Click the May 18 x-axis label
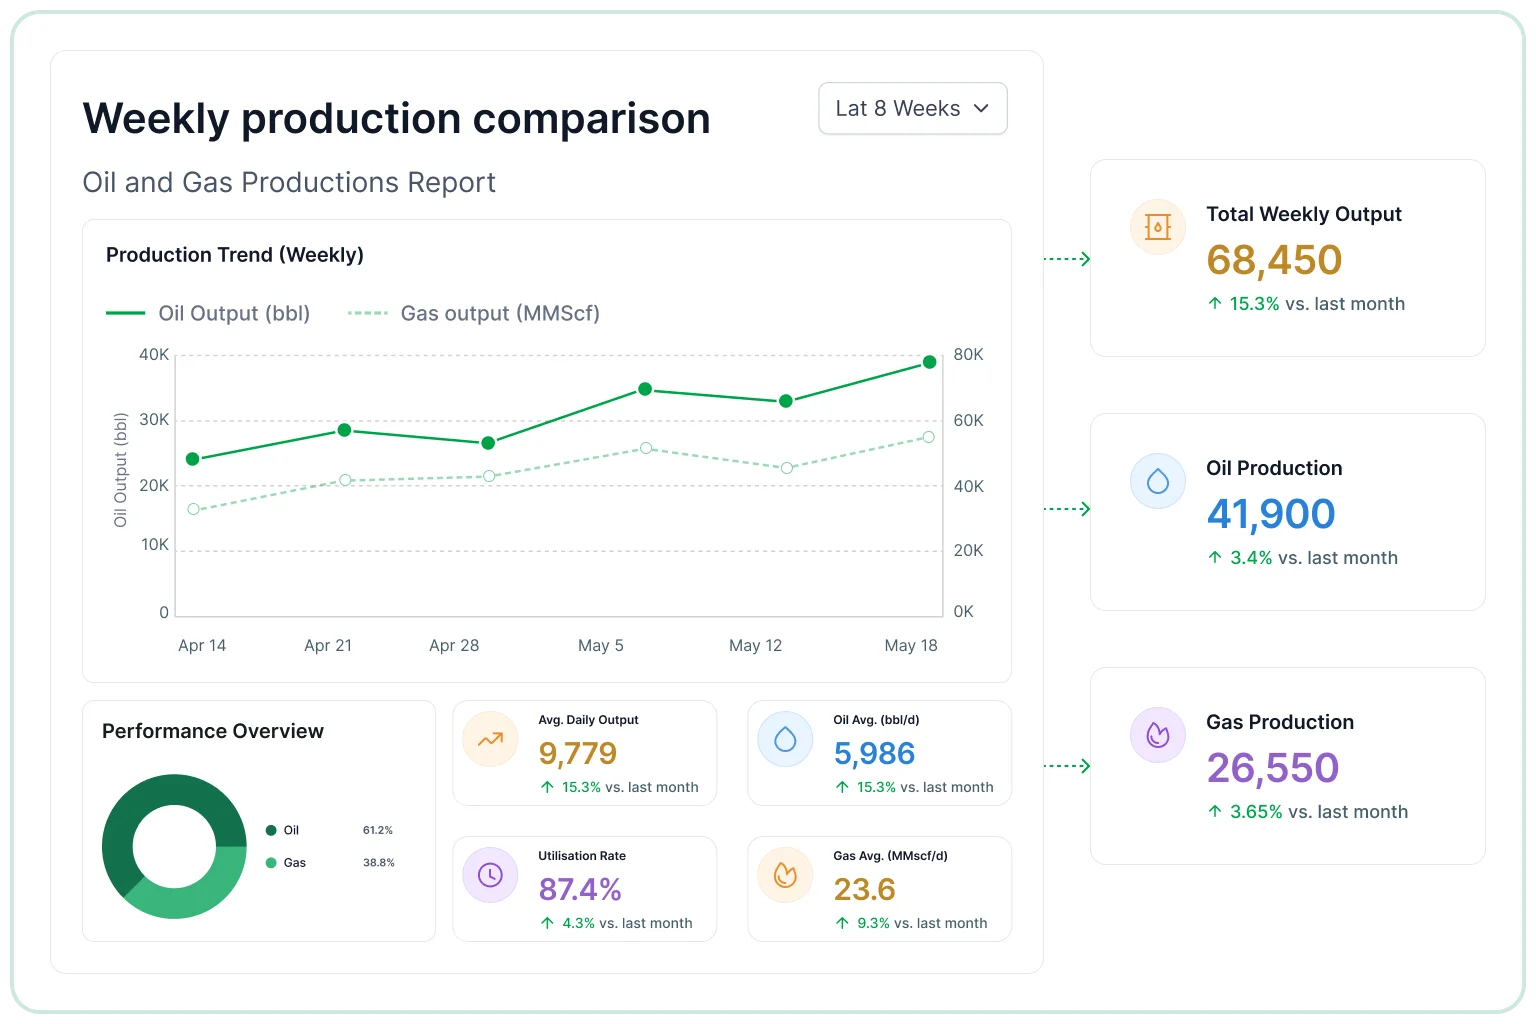 point(911,645)
